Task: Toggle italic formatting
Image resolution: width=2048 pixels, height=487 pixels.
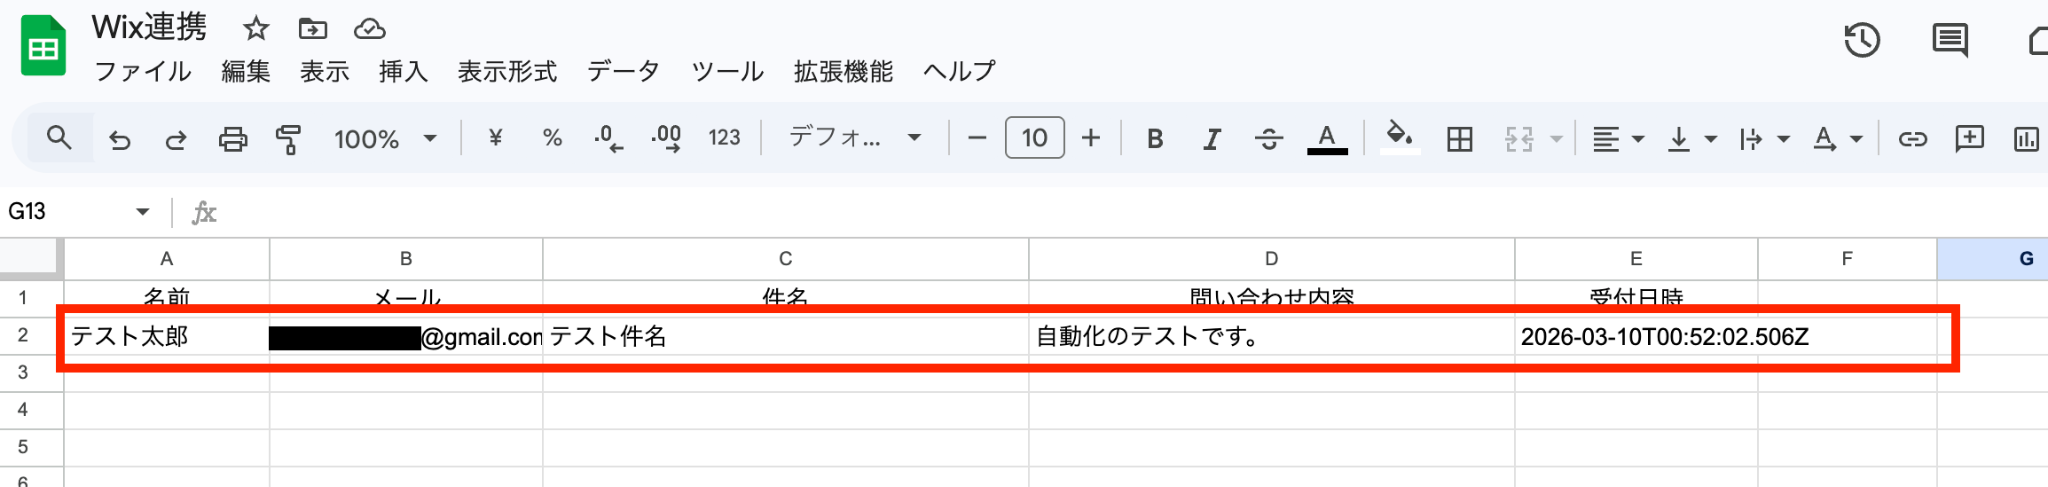Action: point(1212,139)
